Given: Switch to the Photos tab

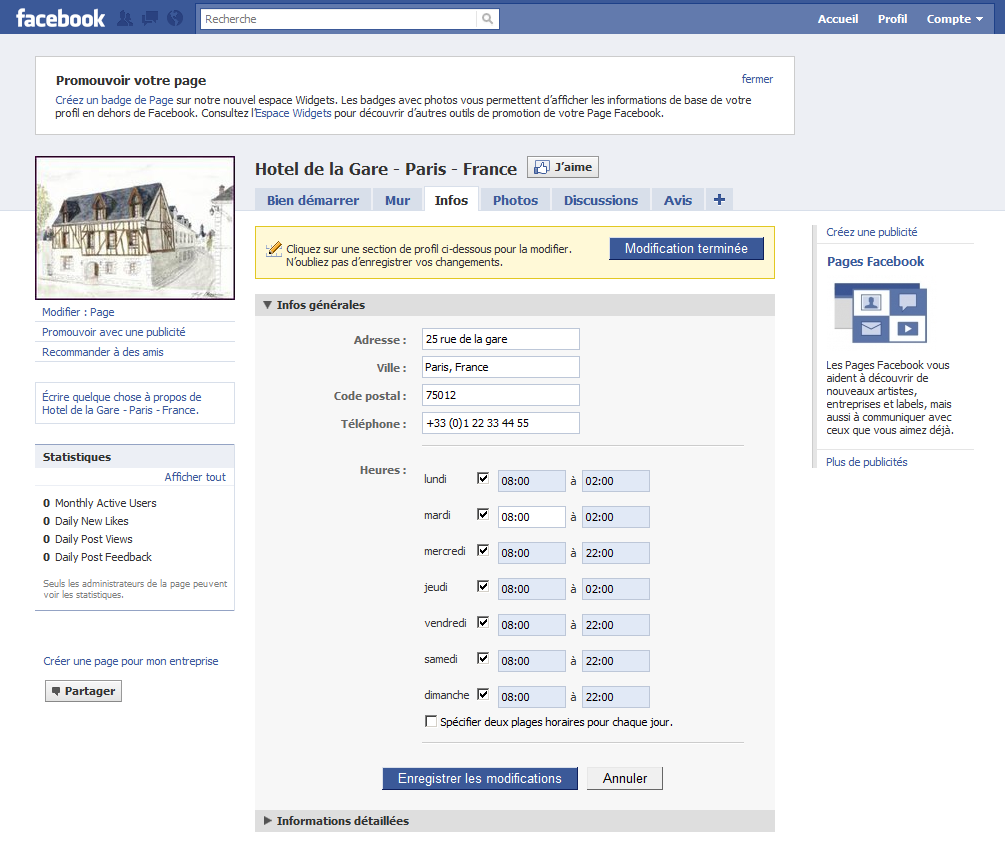Looking at the screenshot, I should [515, 200].
